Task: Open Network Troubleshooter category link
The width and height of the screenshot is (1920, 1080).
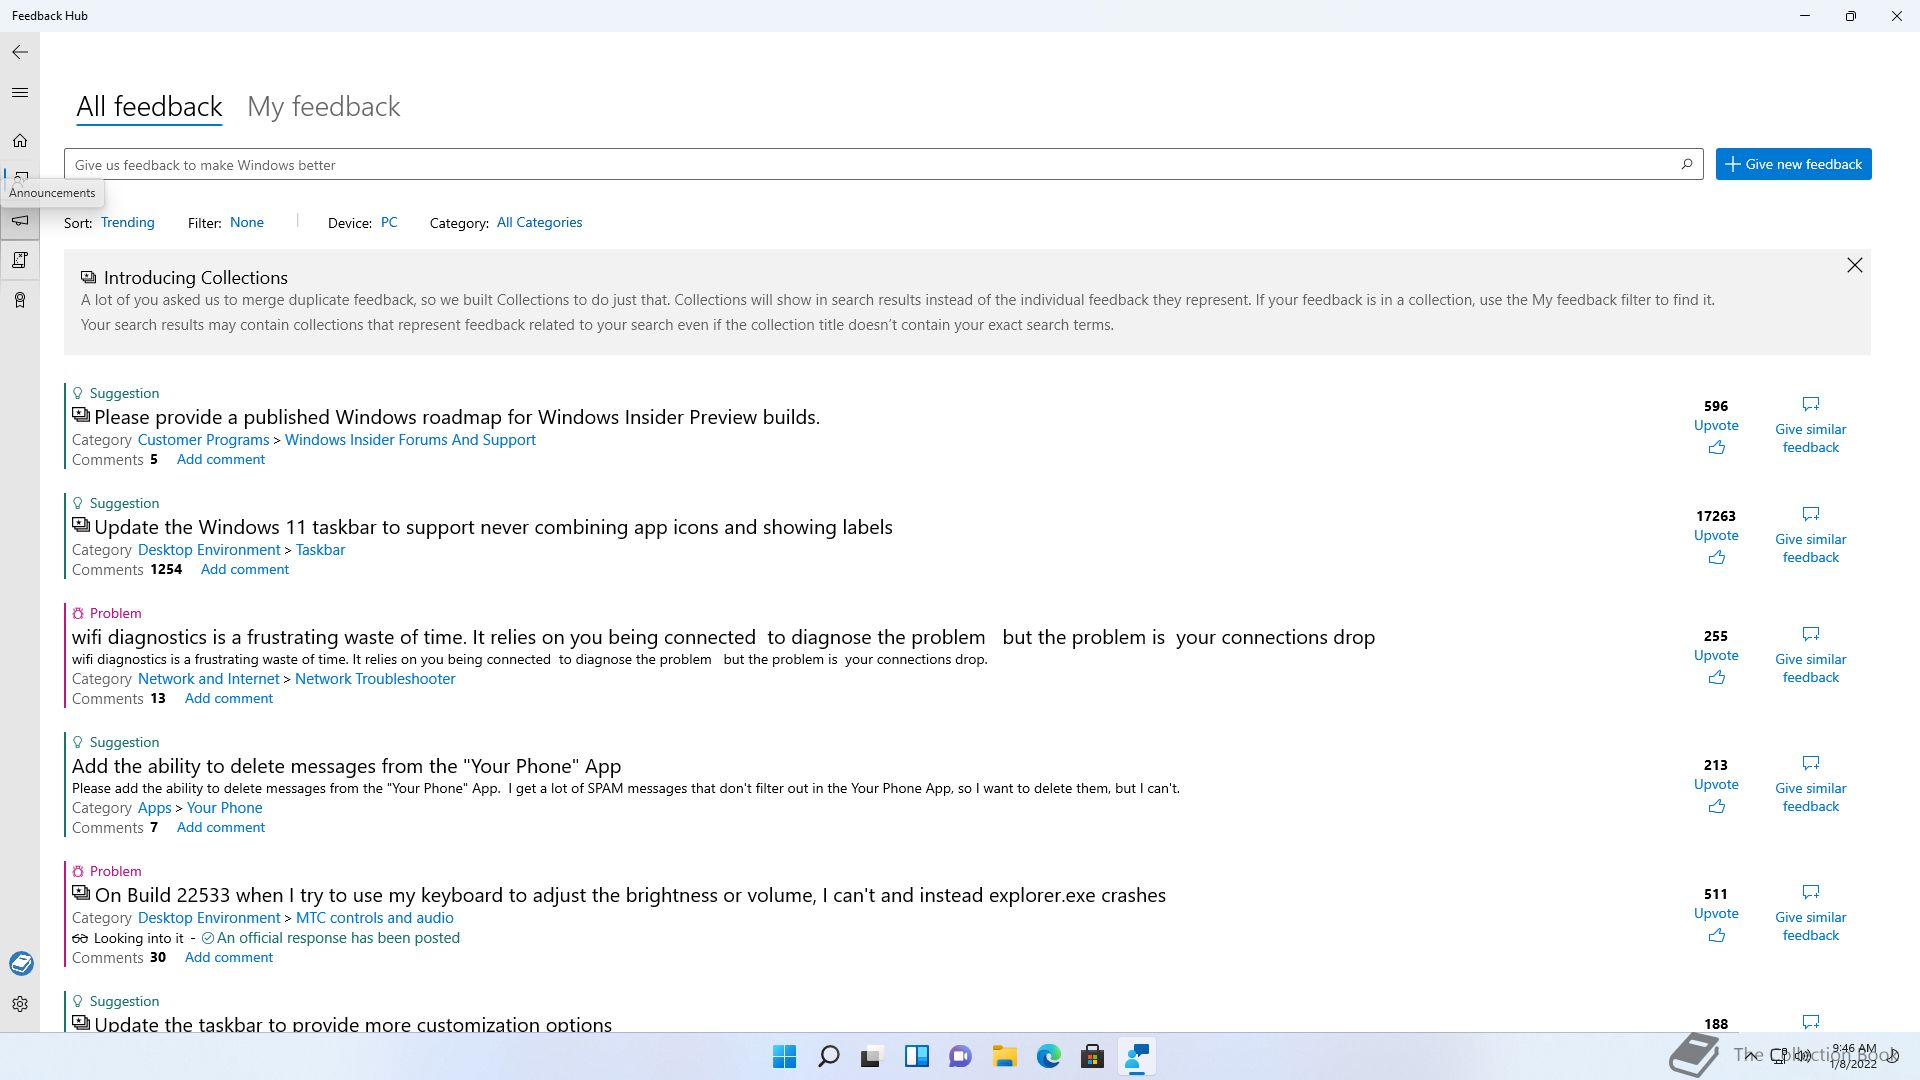Action: click(x=375, y=679)
